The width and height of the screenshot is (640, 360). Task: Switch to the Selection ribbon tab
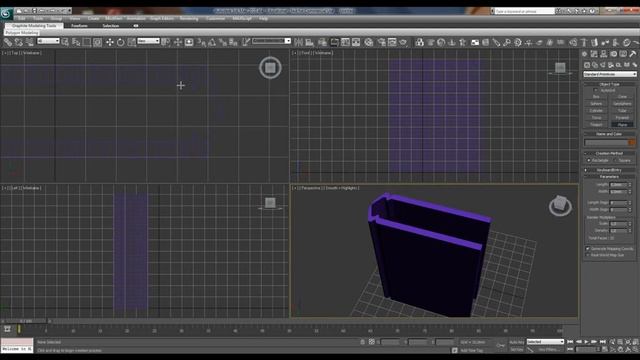tap(111, 25)
